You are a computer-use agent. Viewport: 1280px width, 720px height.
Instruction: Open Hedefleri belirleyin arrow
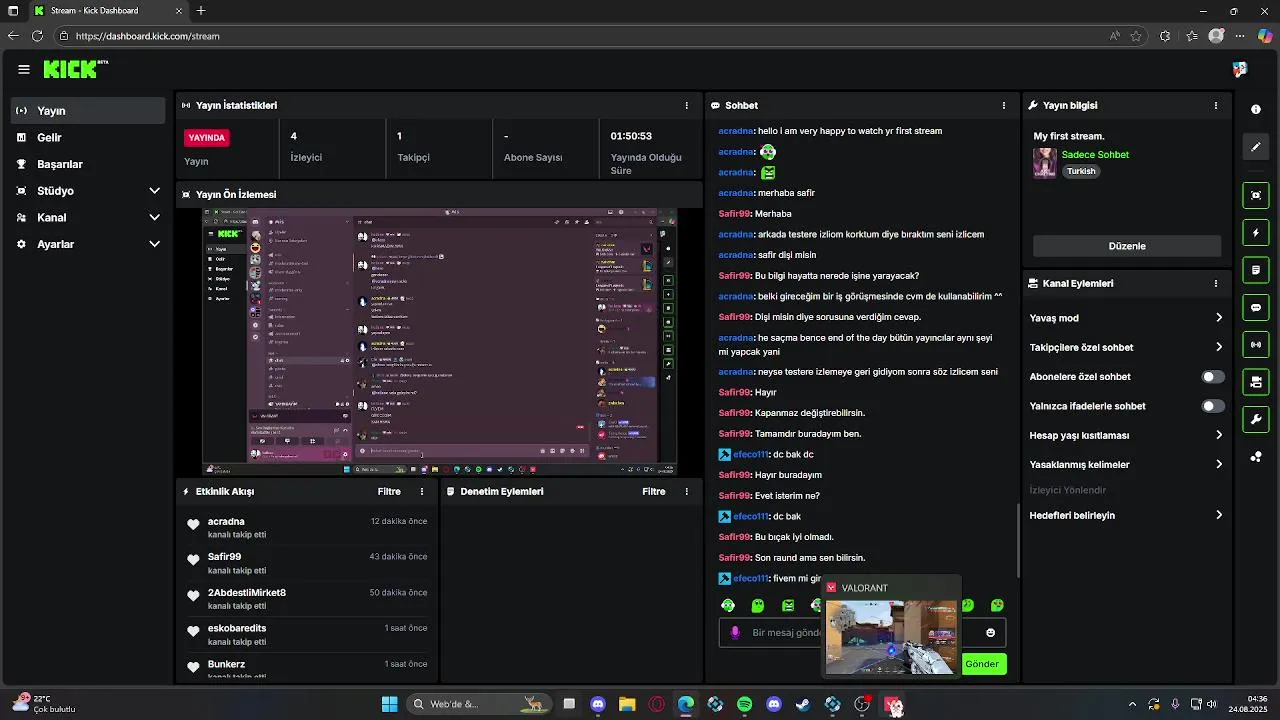[1219, 515]
